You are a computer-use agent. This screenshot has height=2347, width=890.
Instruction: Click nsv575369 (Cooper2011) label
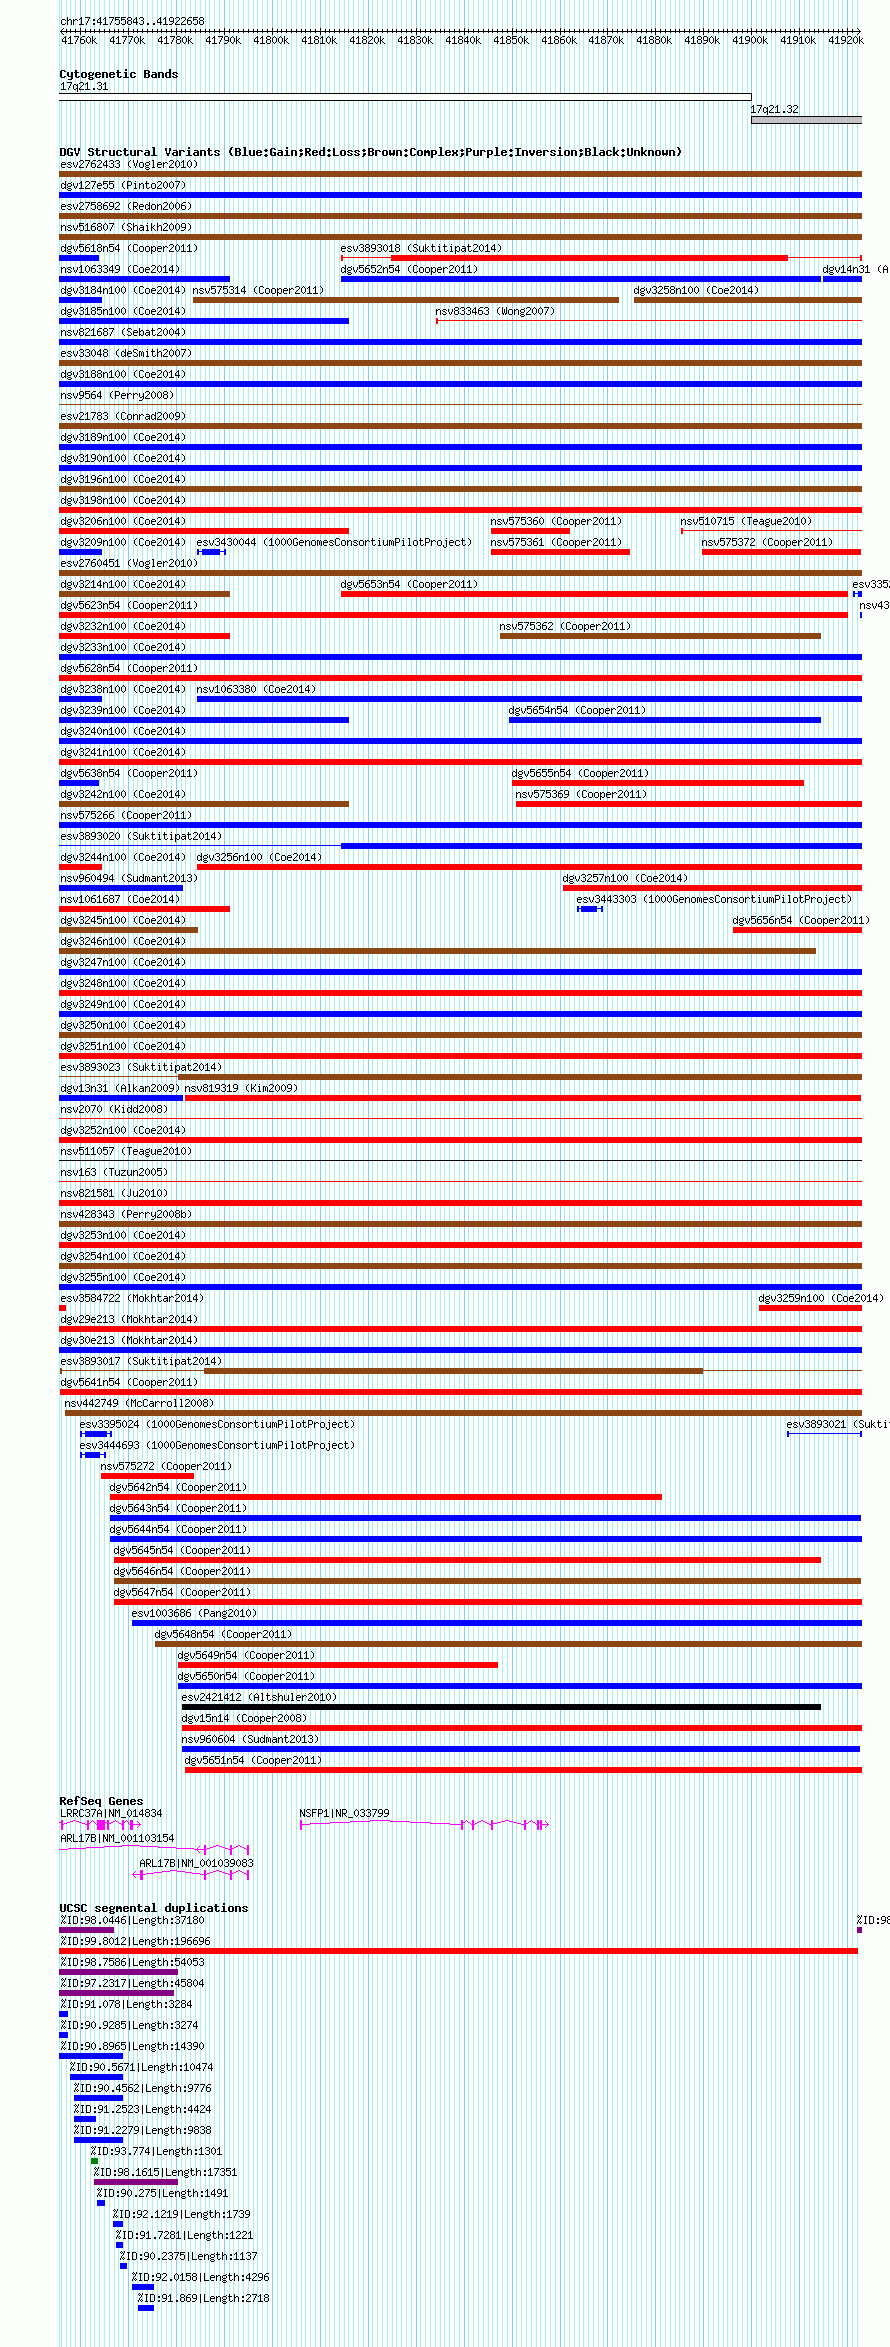tap(581, 794)
